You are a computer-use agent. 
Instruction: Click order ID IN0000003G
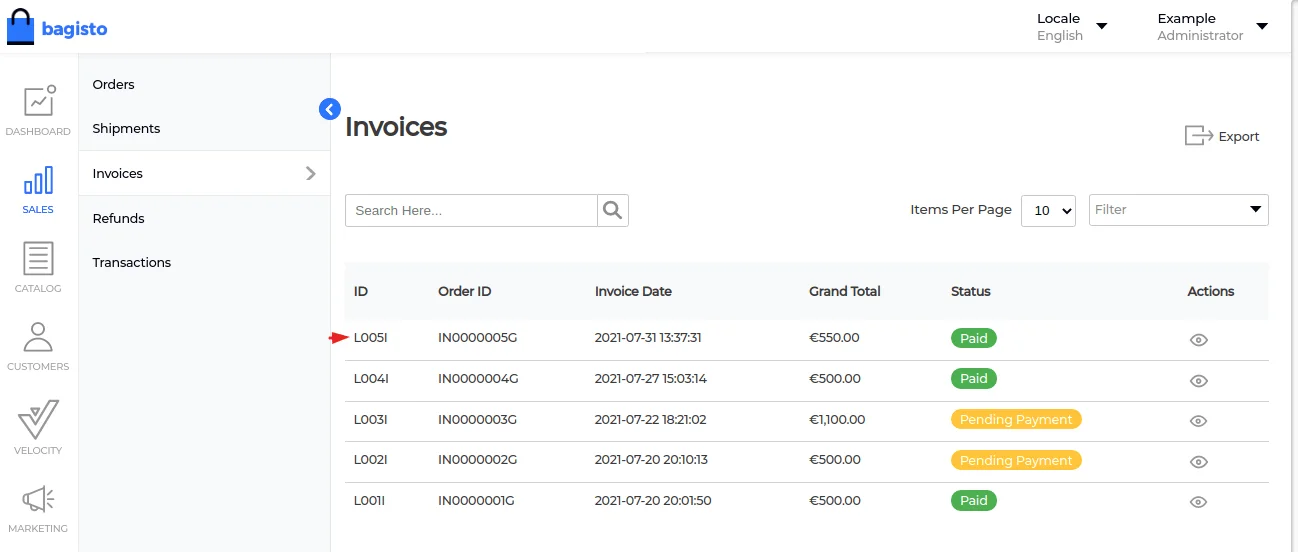click(478, 419)
